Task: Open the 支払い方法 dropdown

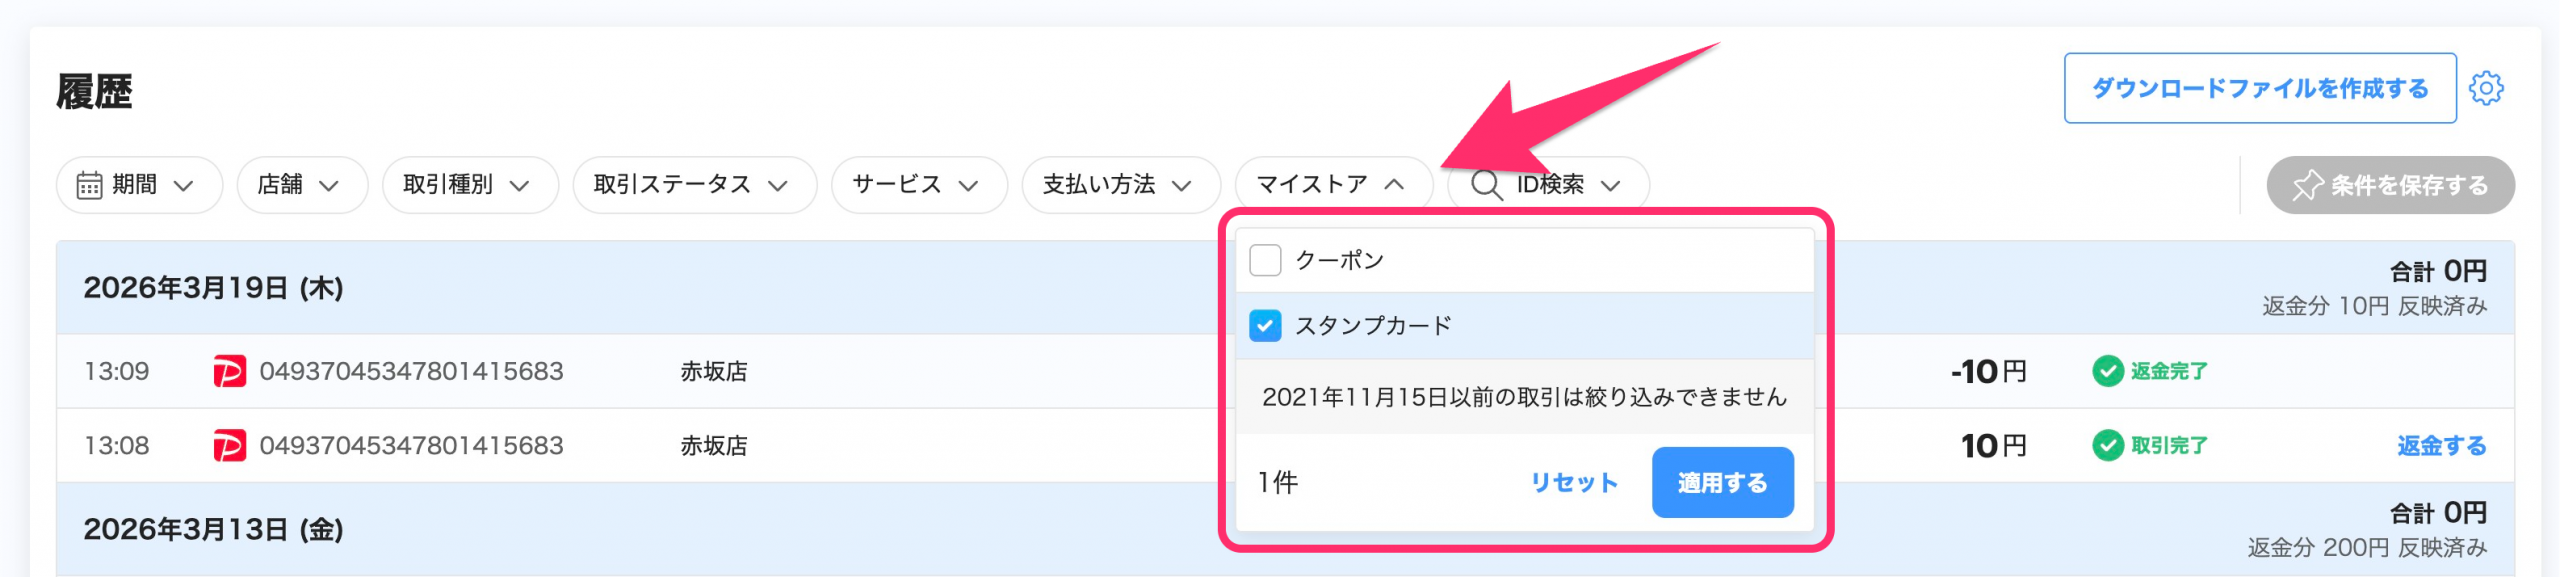Action: (x=1120, y=185)
